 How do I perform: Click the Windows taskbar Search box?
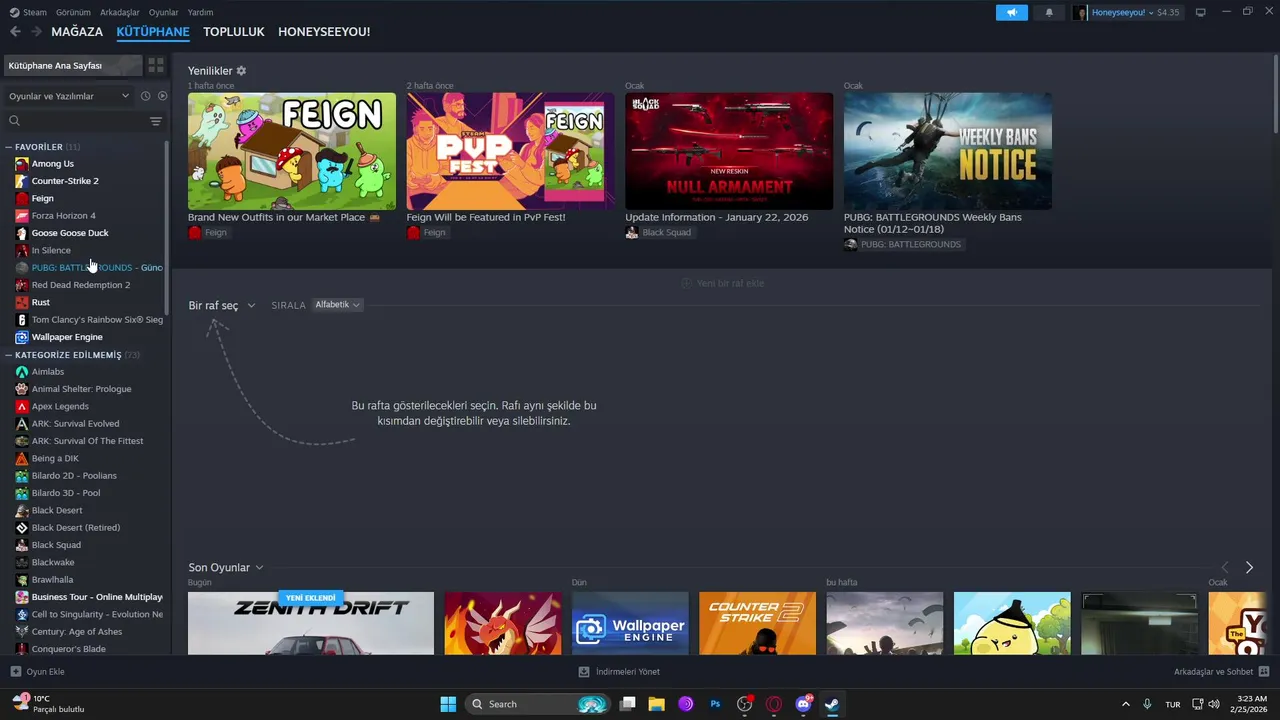537,704
